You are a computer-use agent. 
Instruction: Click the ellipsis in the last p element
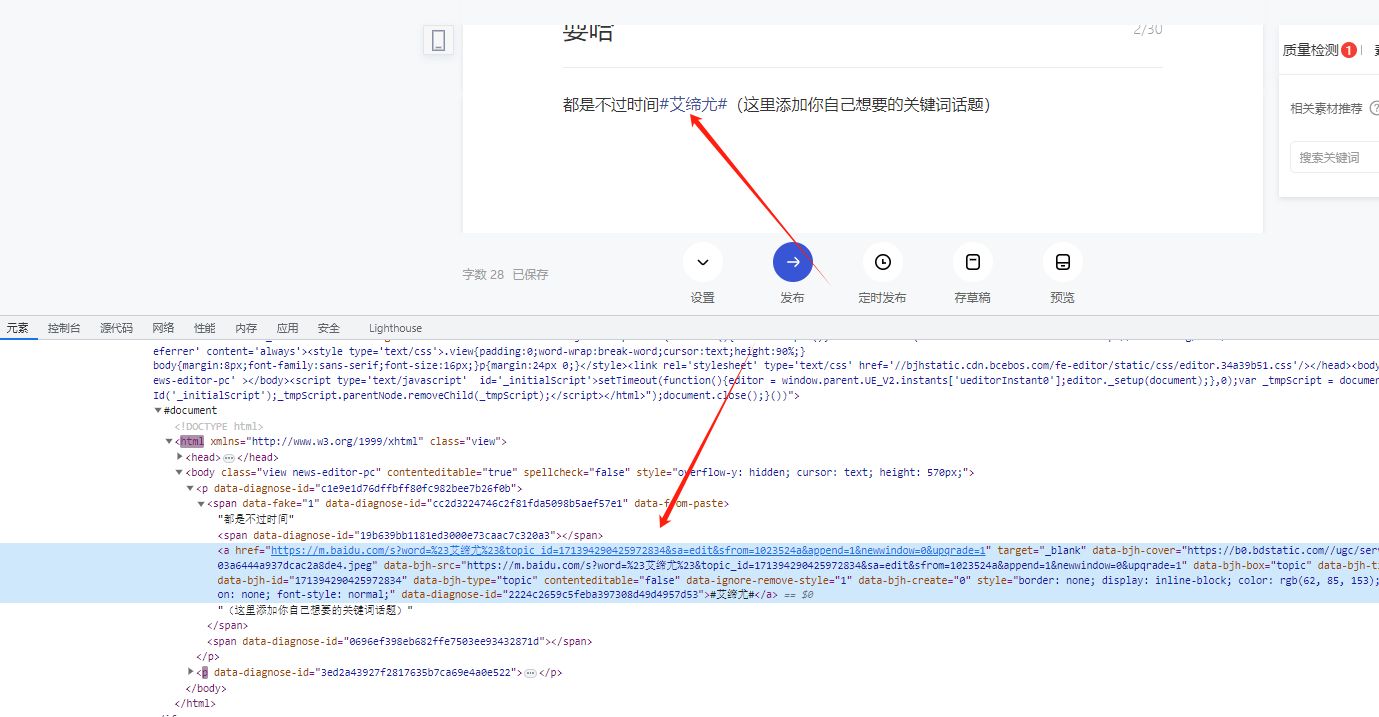click(x=530, y=673)
